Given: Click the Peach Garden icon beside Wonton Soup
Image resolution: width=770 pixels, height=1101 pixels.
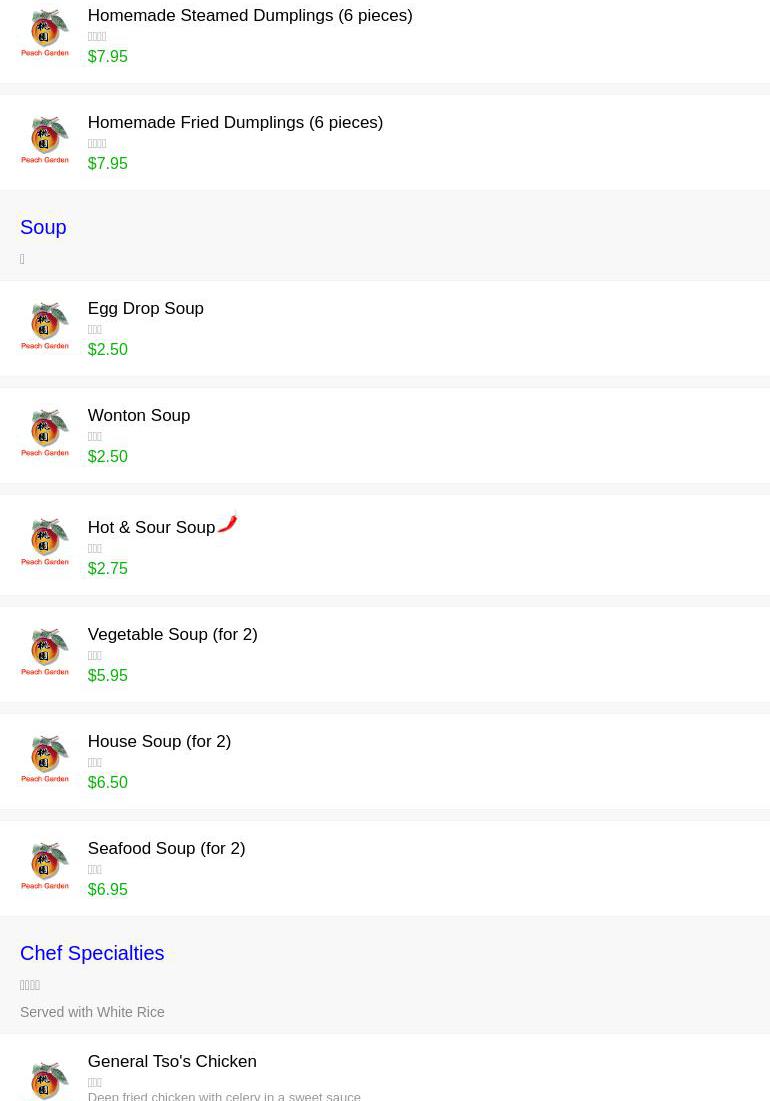Looking at the screenshot, I should (45, 433).
